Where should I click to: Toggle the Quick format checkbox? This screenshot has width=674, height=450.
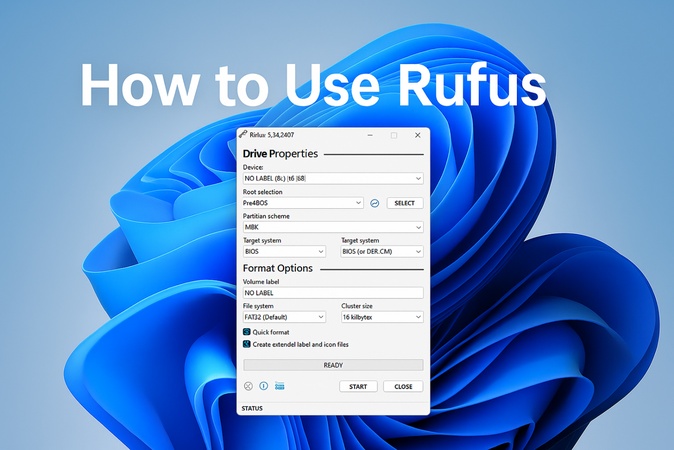(247, 332)
